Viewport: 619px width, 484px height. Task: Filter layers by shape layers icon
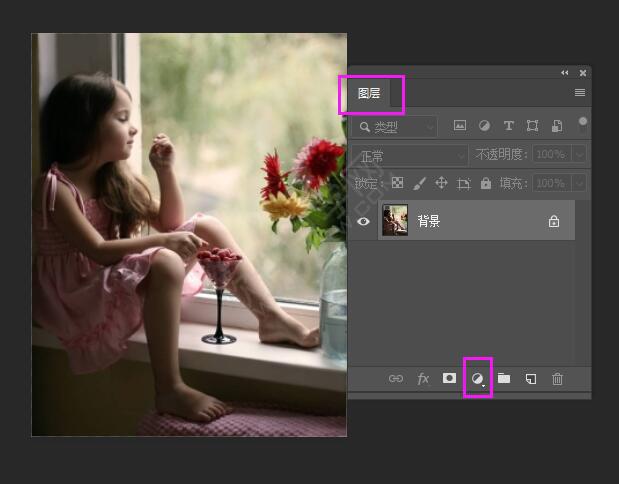pyautogui.click(x=532, y=126)
